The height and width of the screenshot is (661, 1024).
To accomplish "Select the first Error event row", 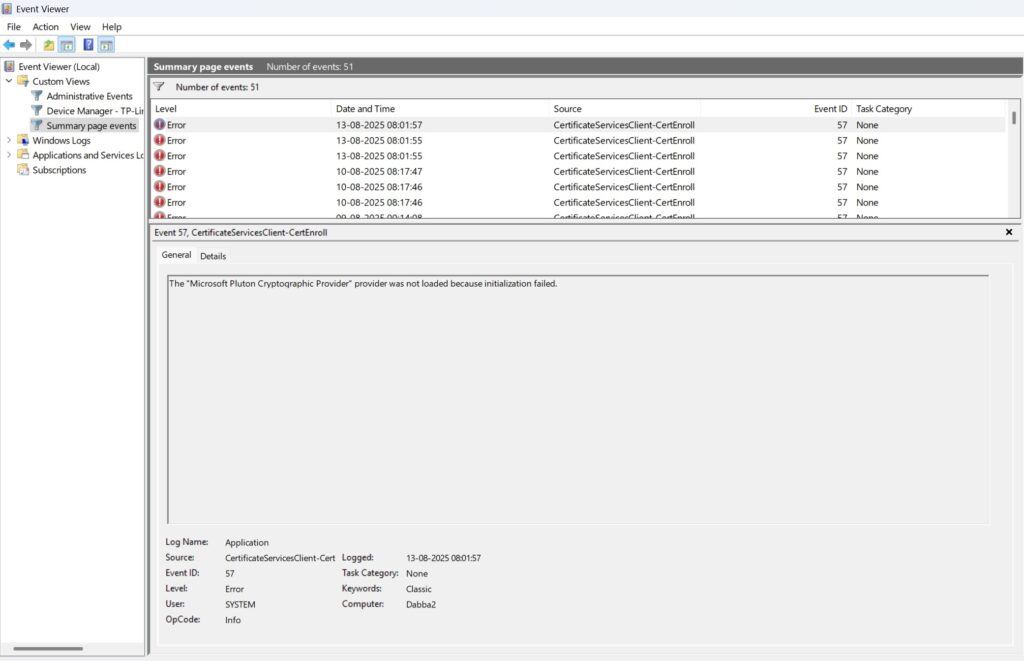I will (300, 124).
